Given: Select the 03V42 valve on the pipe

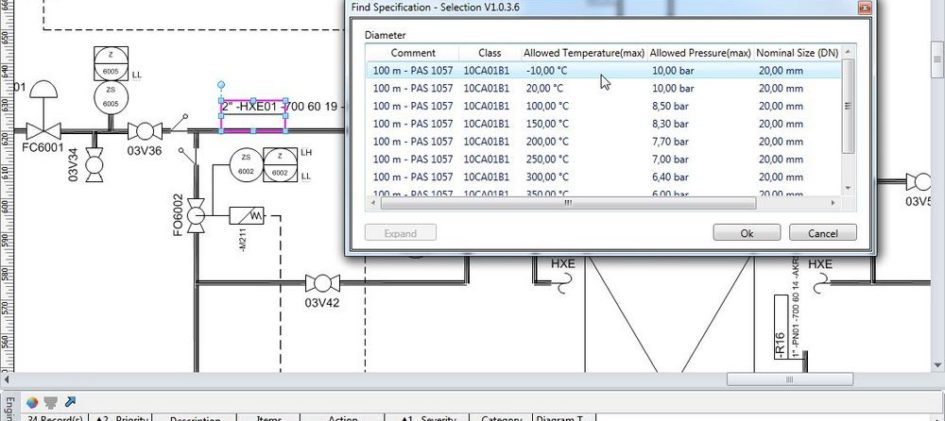Looking at the screenshot, I should click(x=322, y=284).
